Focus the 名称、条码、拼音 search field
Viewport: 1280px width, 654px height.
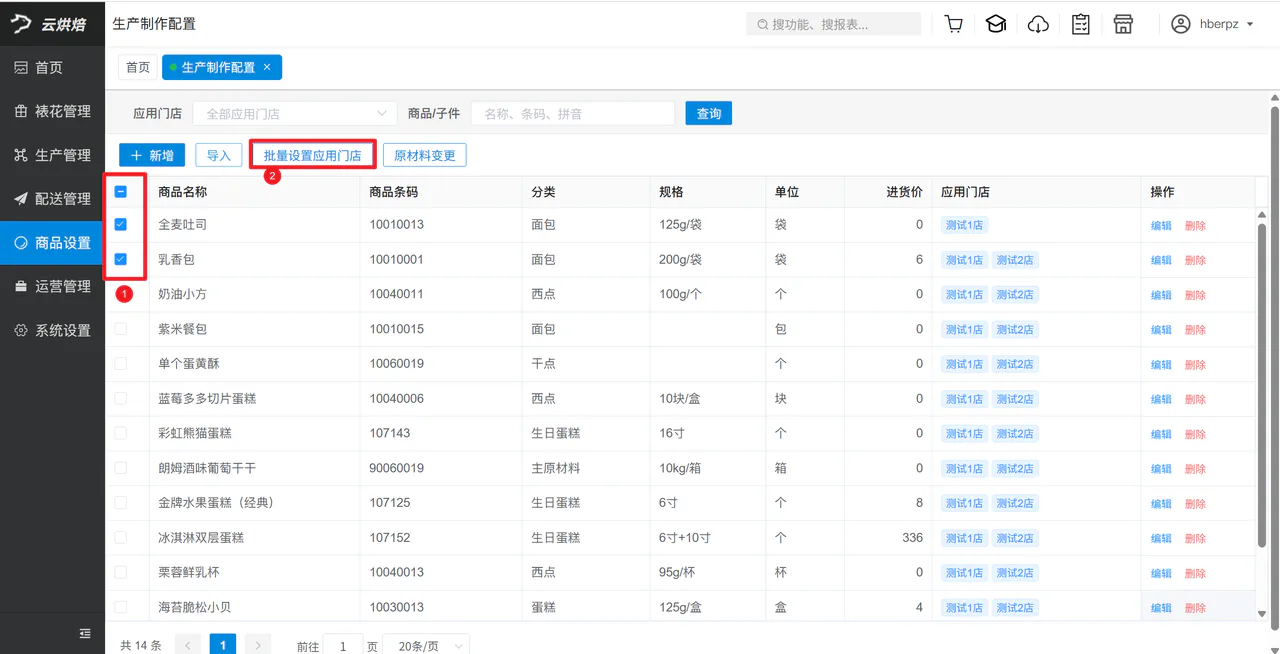click(573, 114)
